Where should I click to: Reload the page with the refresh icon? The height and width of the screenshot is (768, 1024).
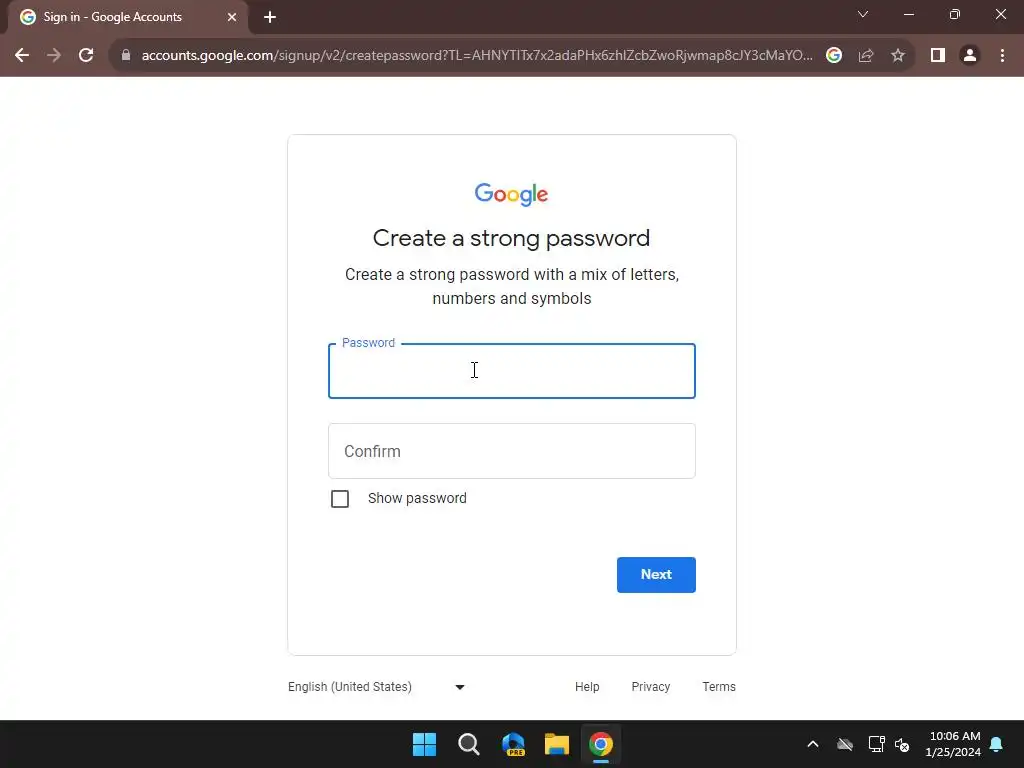tap(86, 56)
